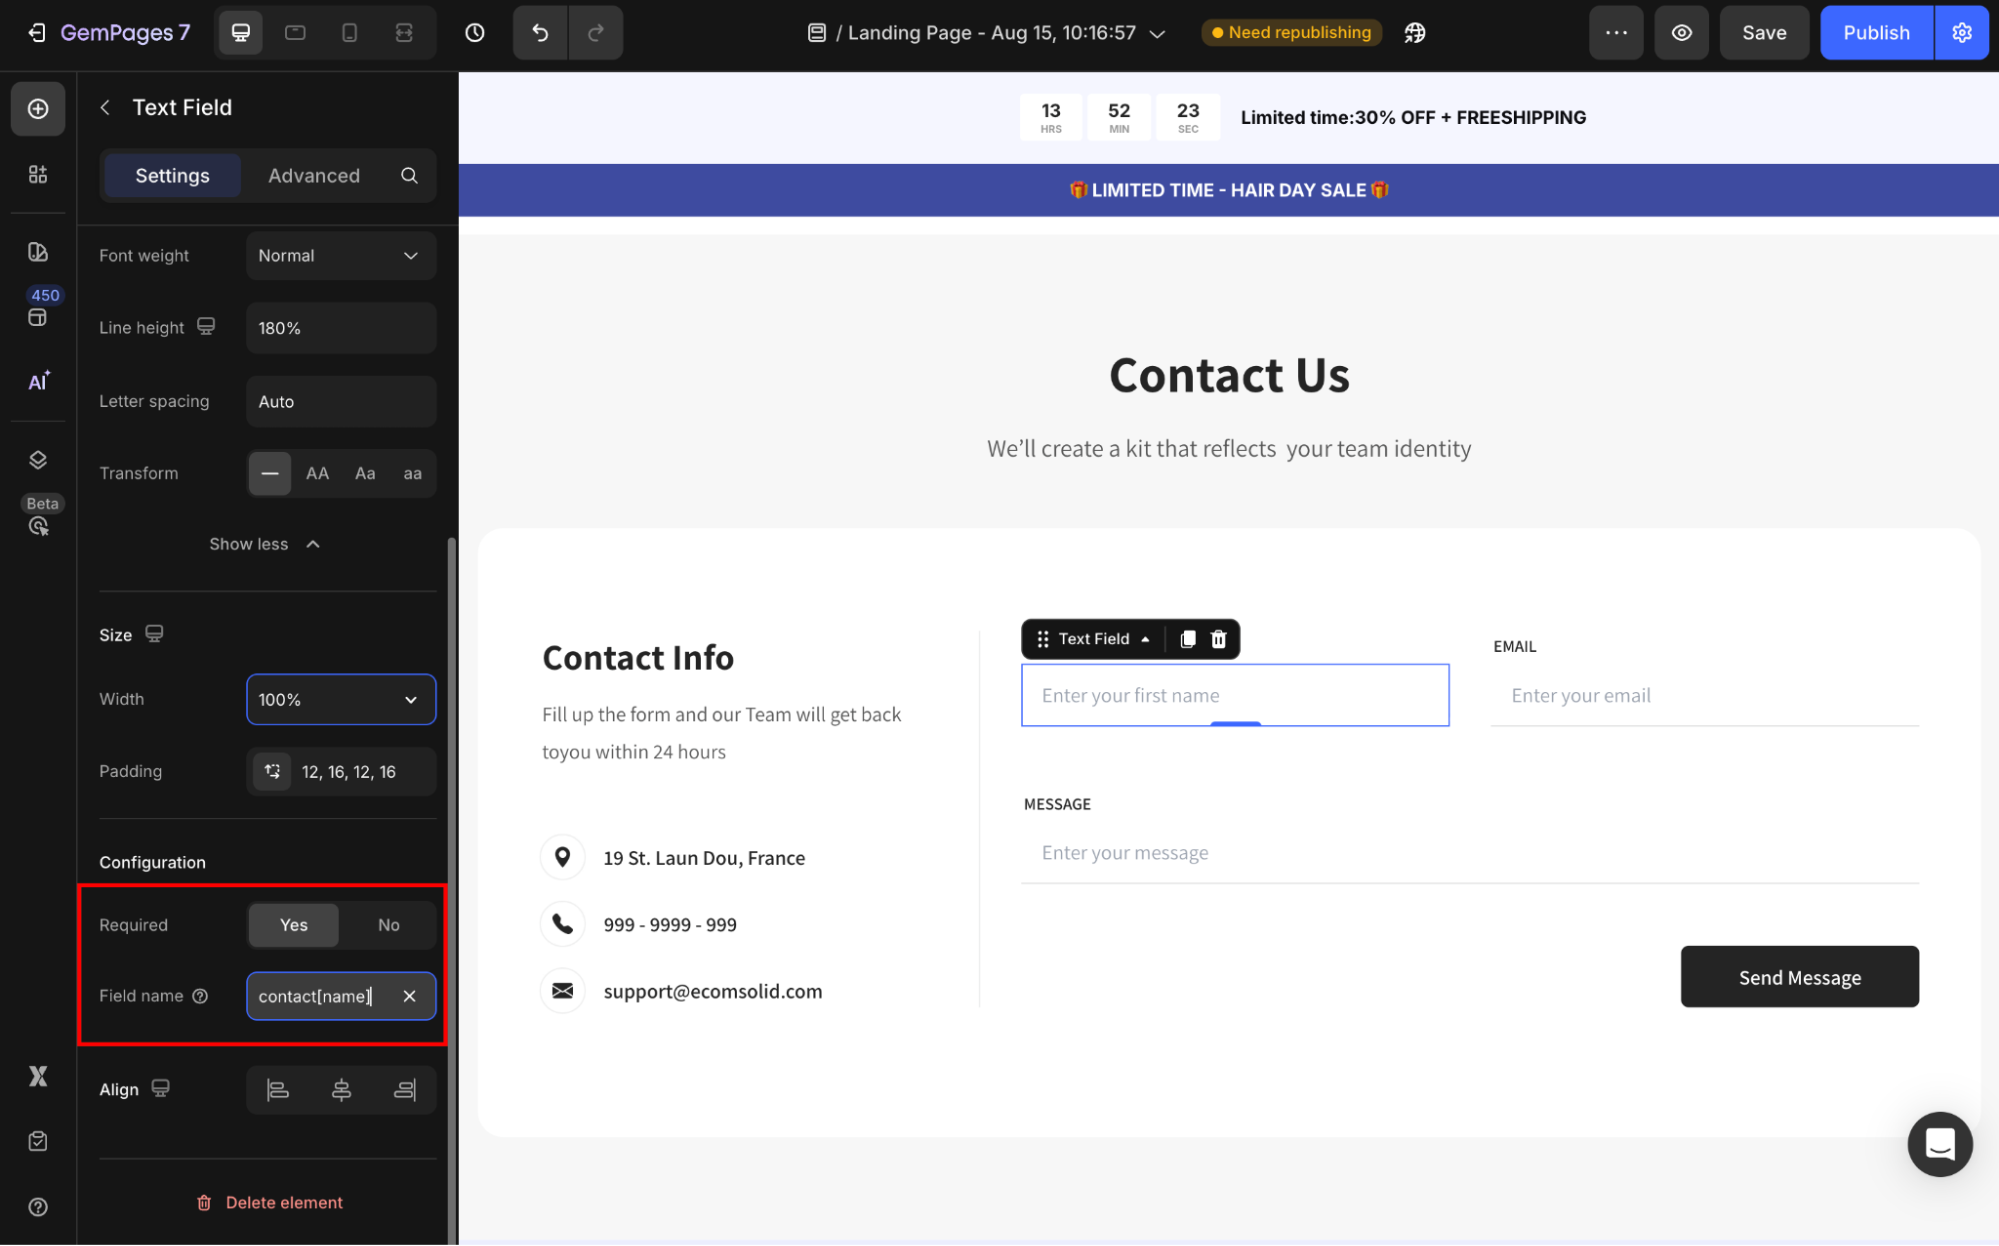Click the Publish button
The image size is (1999, 1246).
point(1875,33)
